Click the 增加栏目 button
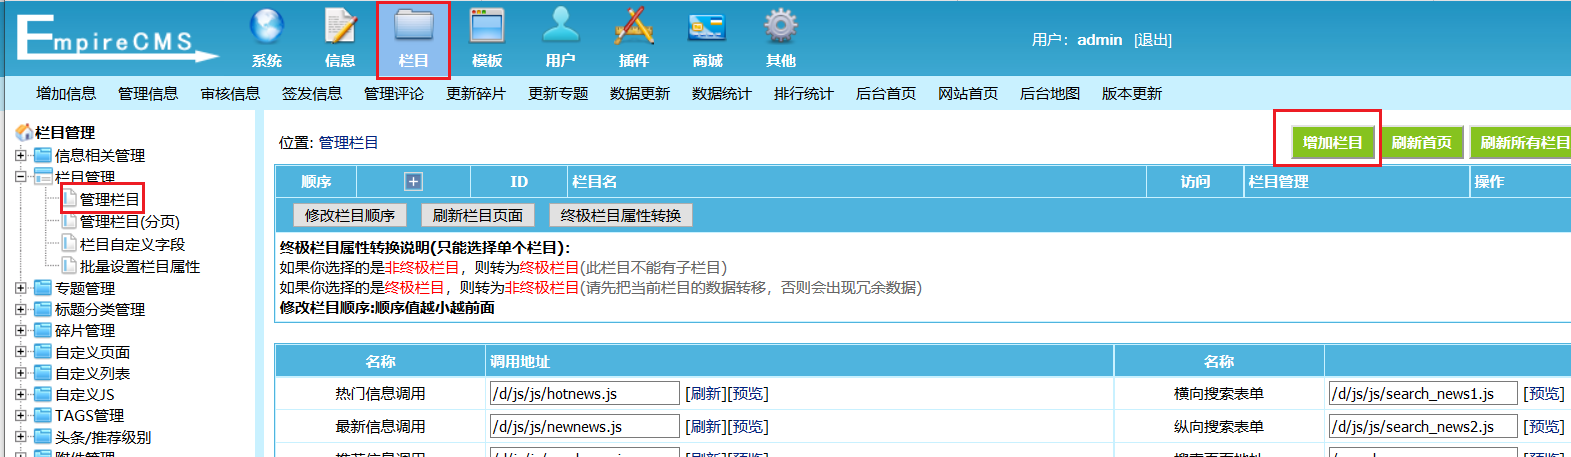 [x=1332, y=142]
